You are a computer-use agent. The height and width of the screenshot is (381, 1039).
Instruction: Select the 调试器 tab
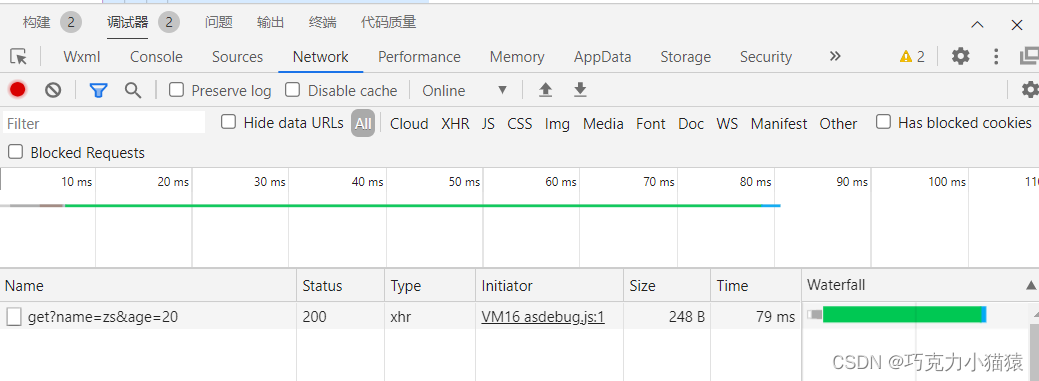tap(128, 23)
